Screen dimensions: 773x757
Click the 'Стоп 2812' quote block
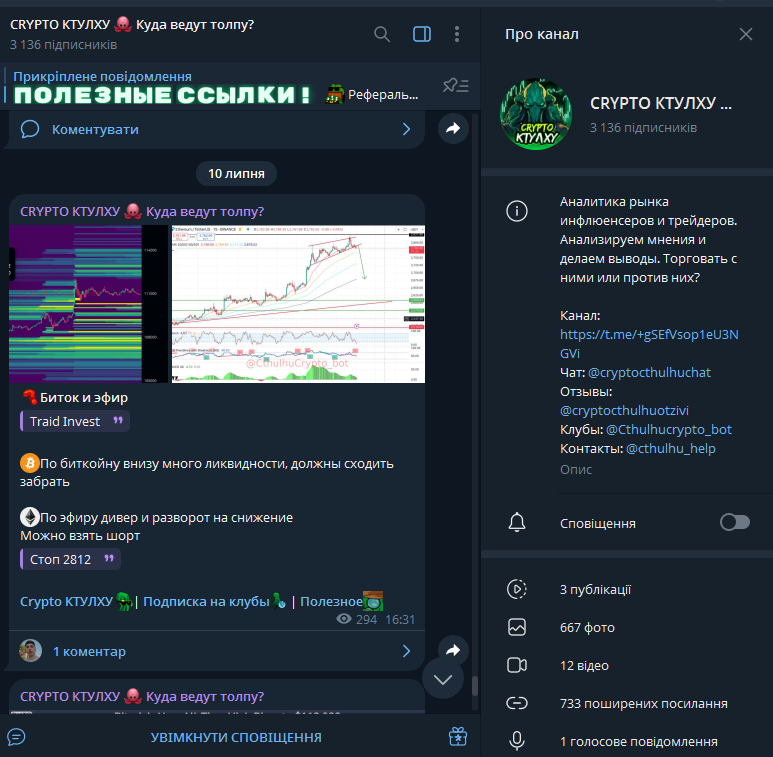tap(70, 559)
